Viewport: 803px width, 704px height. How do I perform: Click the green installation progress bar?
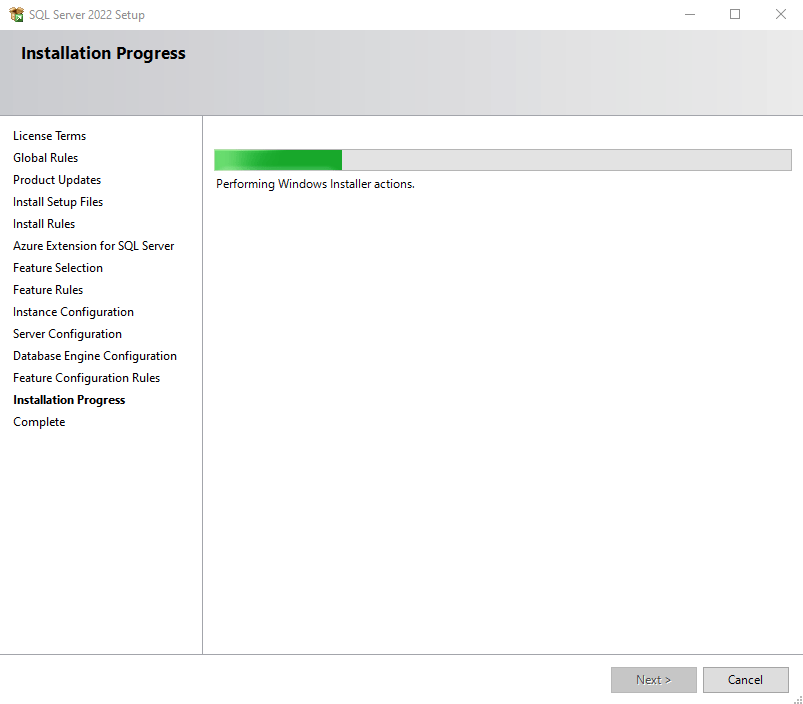pos(502,160)
